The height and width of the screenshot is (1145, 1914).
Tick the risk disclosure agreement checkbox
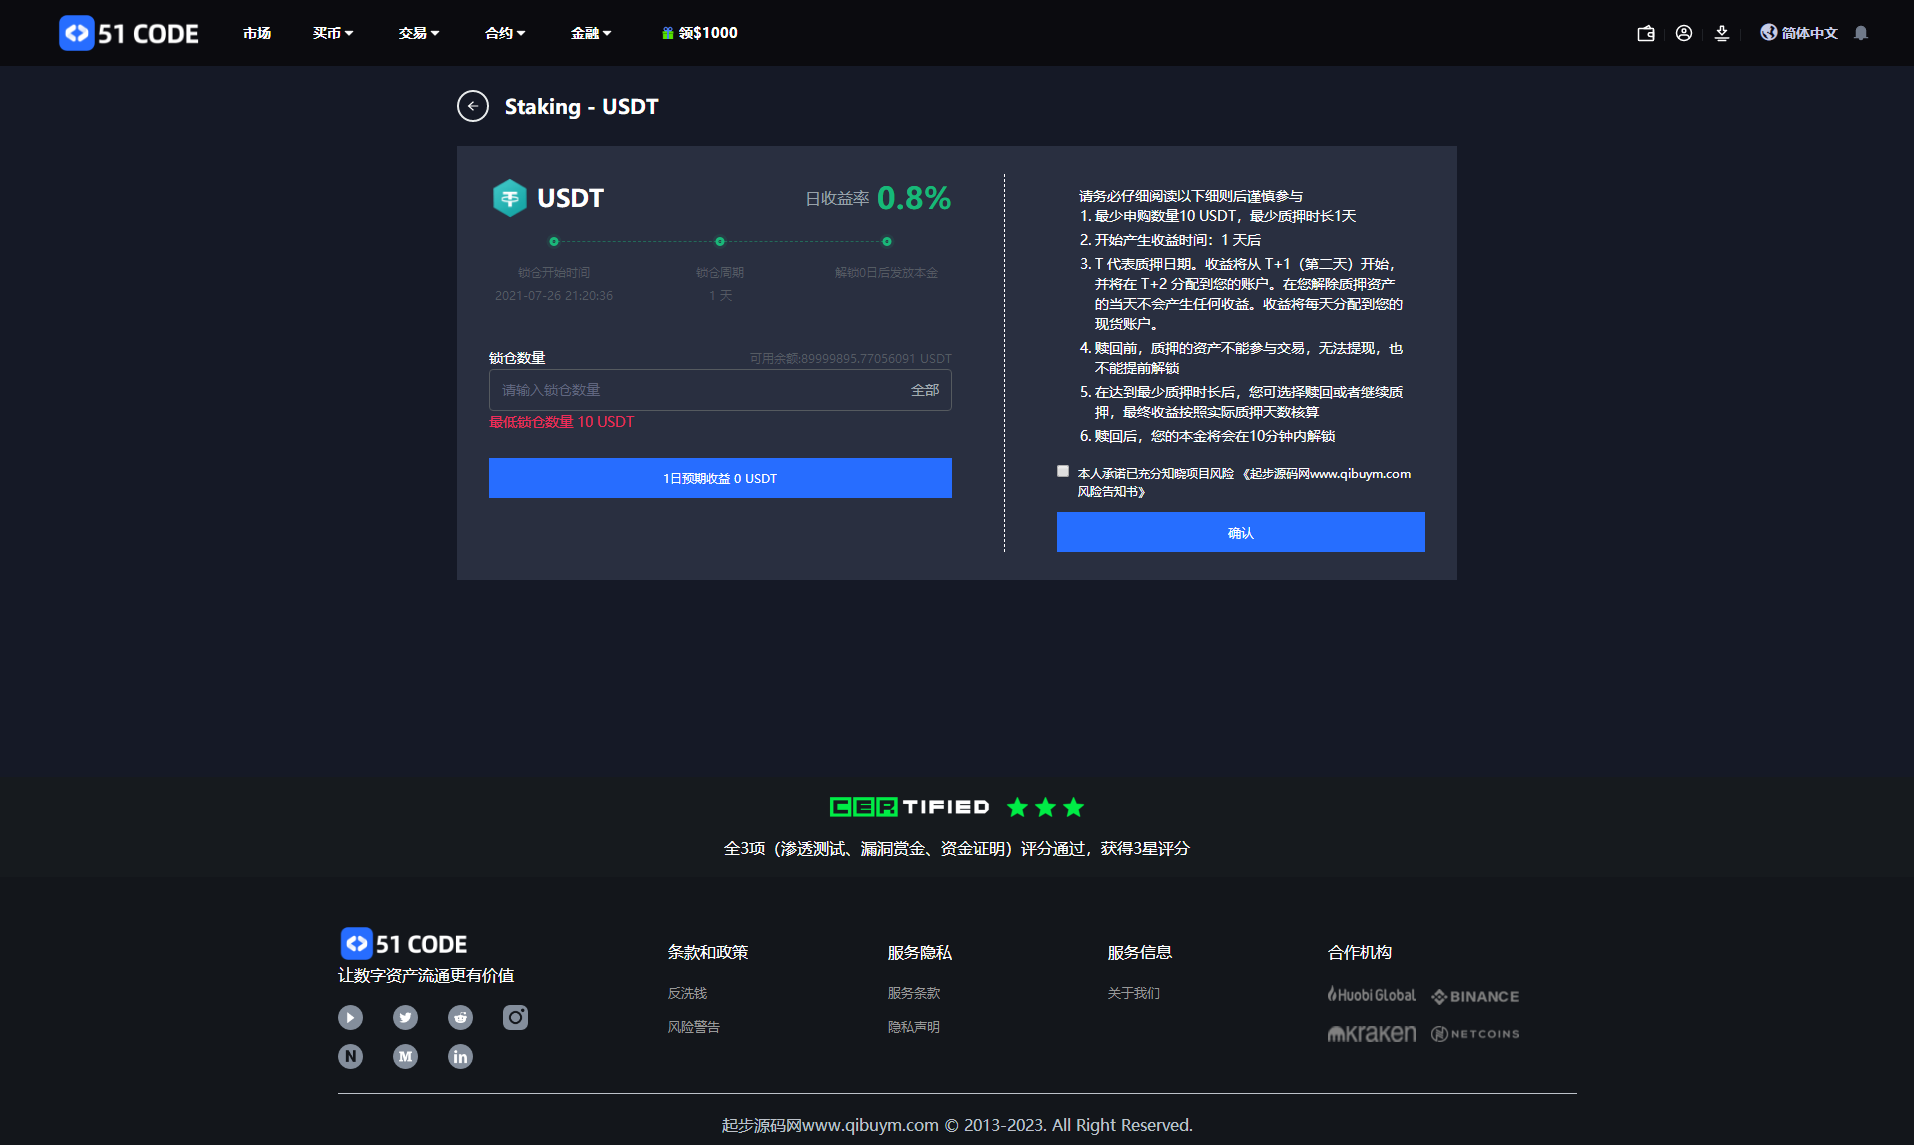coord(1063,471)
